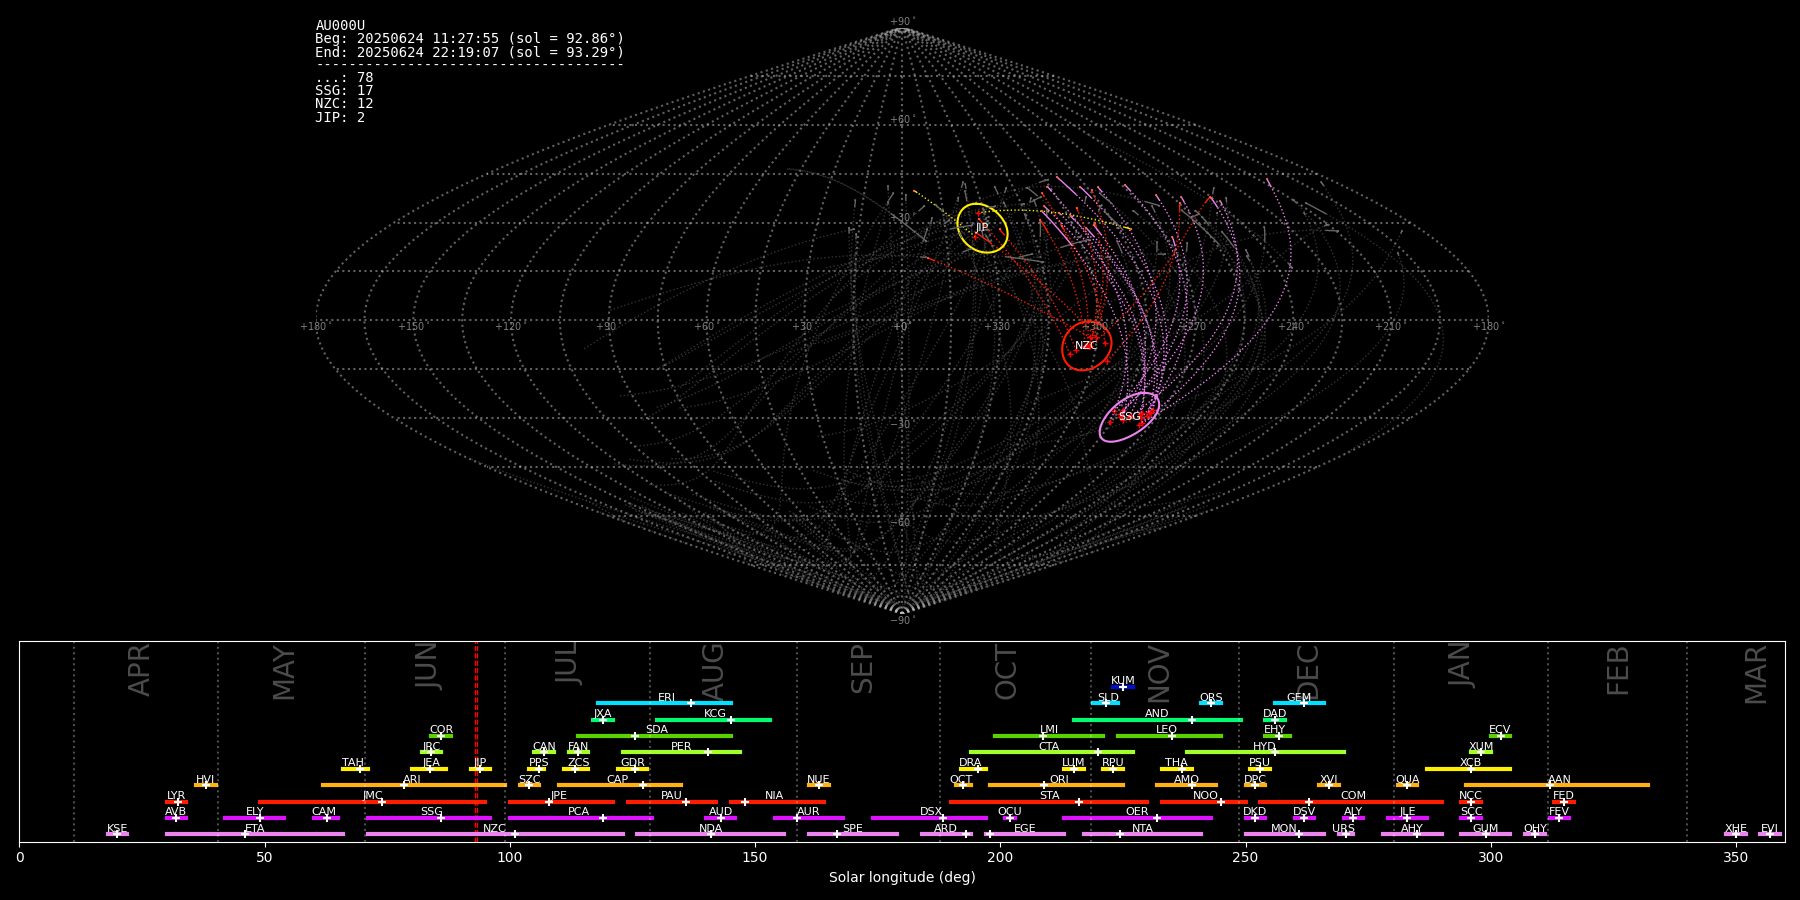The image size is (1800, 900).
Task: Select the NOO shower bar label
Action: [x=1205, y=796]
